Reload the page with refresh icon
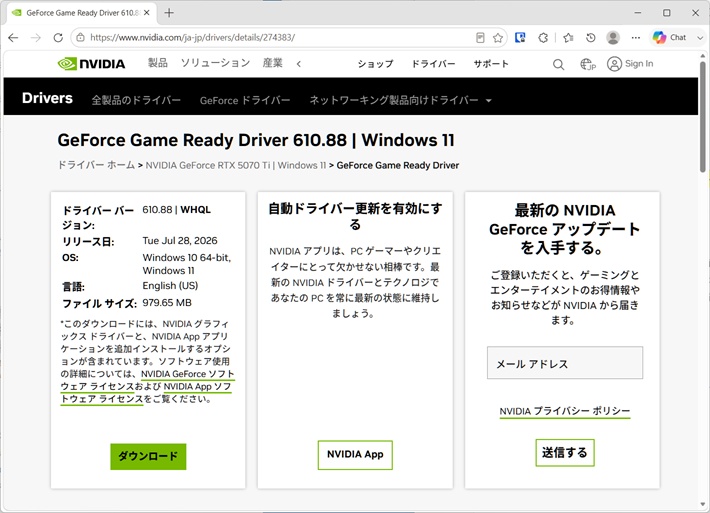710x513 pixels. [x=58, y=38]
